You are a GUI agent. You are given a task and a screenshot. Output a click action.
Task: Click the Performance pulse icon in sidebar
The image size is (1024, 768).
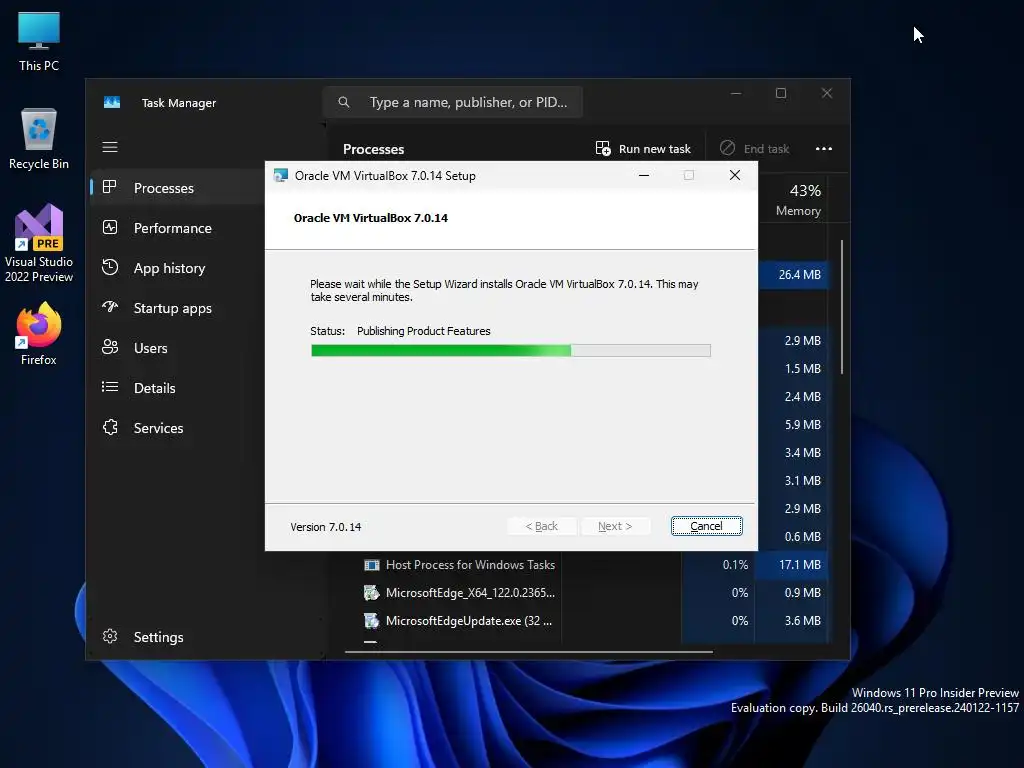pyautogui.click(x=110, y=227)
